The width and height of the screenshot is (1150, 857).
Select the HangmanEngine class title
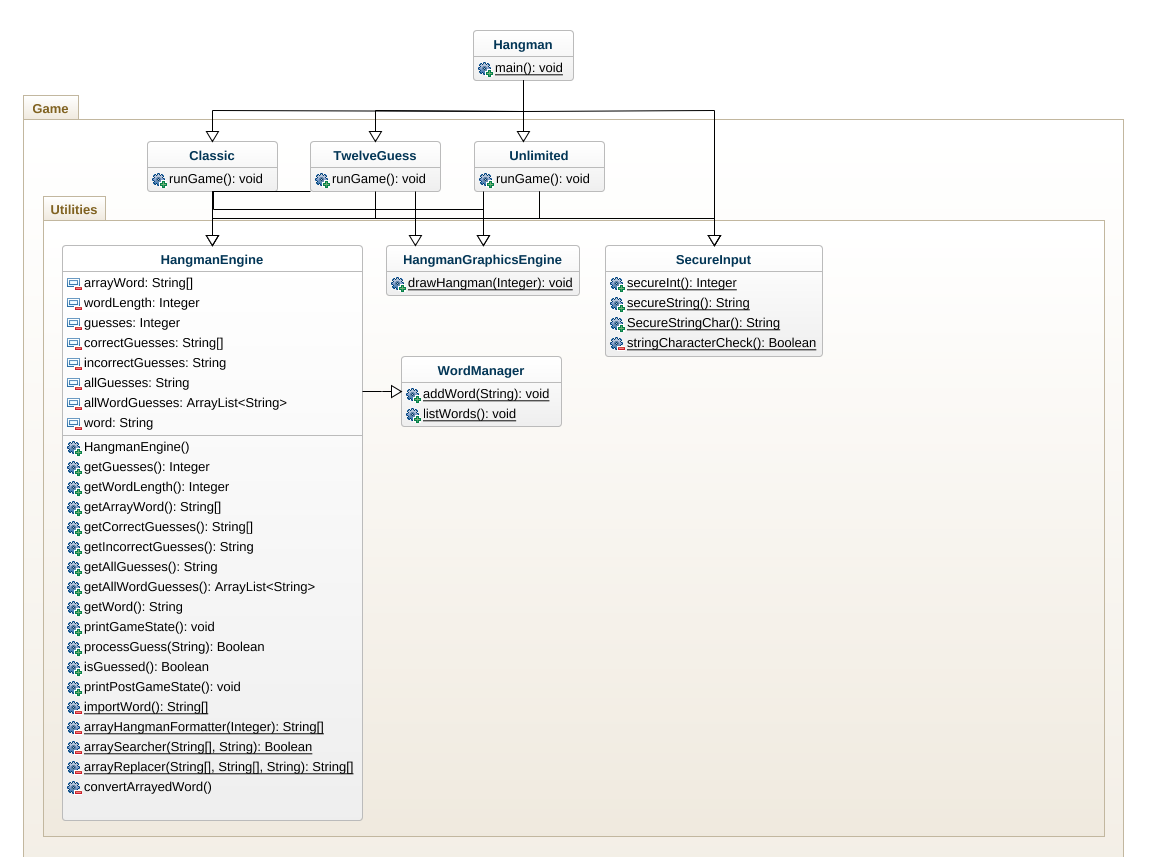click(x=212, y=260)
